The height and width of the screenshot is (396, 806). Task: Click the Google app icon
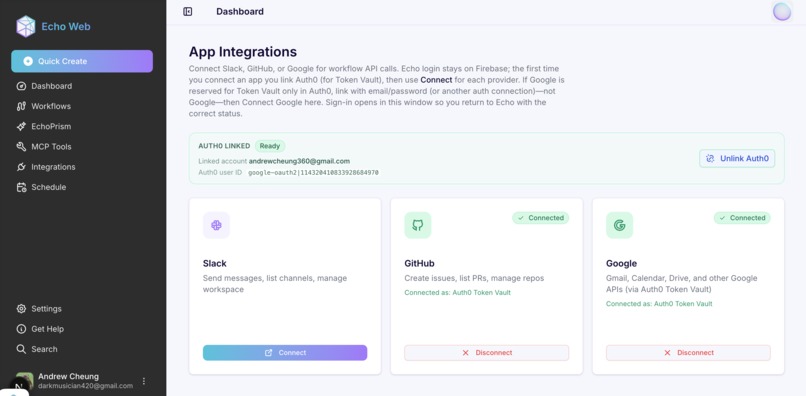(x=619, y=225)
